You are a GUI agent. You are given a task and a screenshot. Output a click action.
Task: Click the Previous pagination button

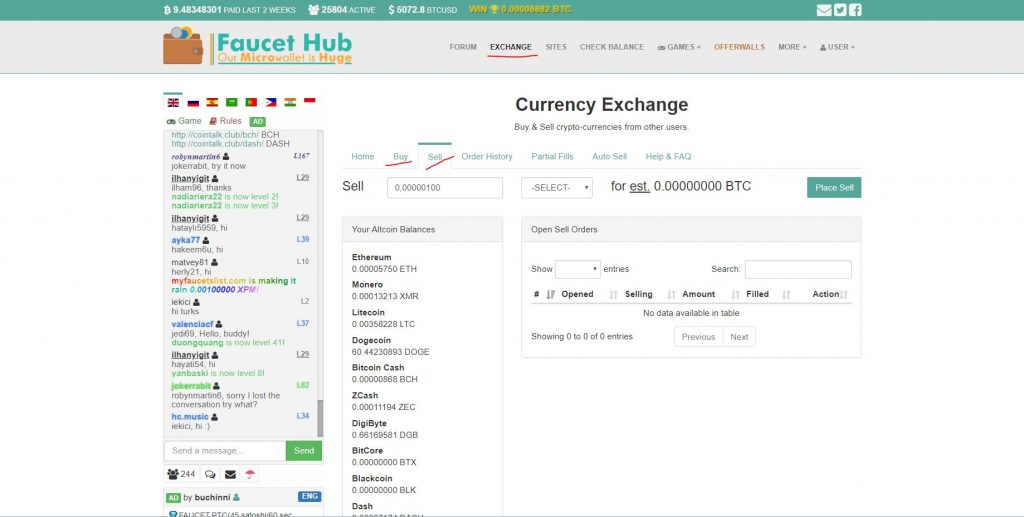(698, 337)
